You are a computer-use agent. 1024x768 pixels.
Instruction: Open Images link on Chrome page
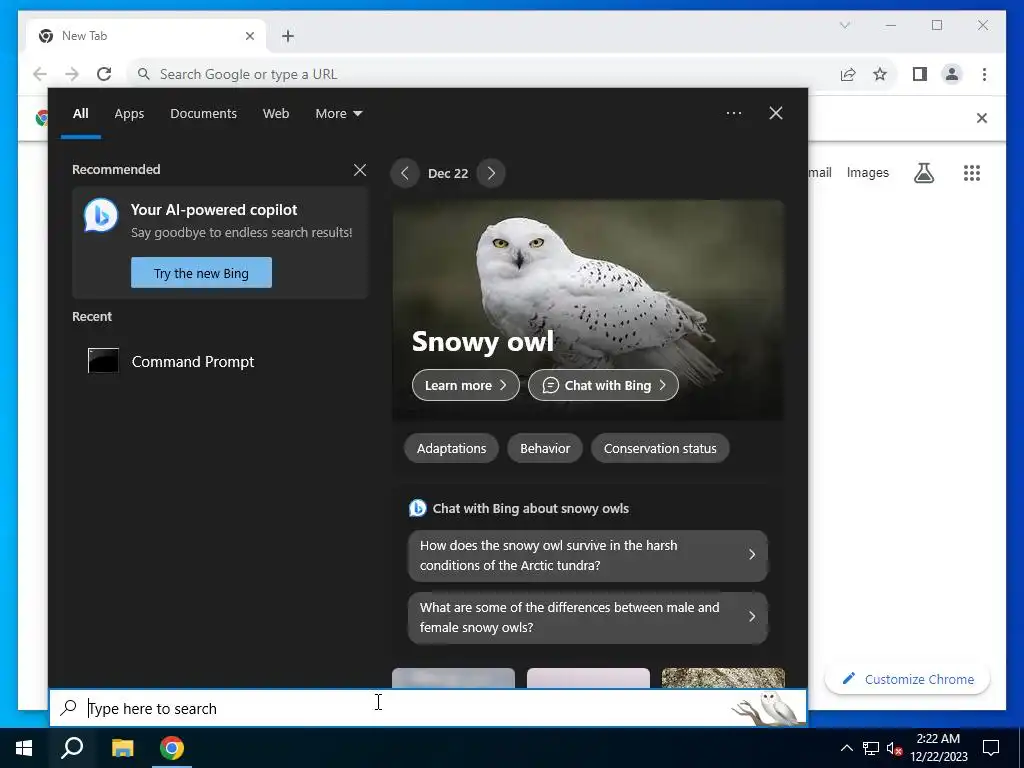coord(867,172)
